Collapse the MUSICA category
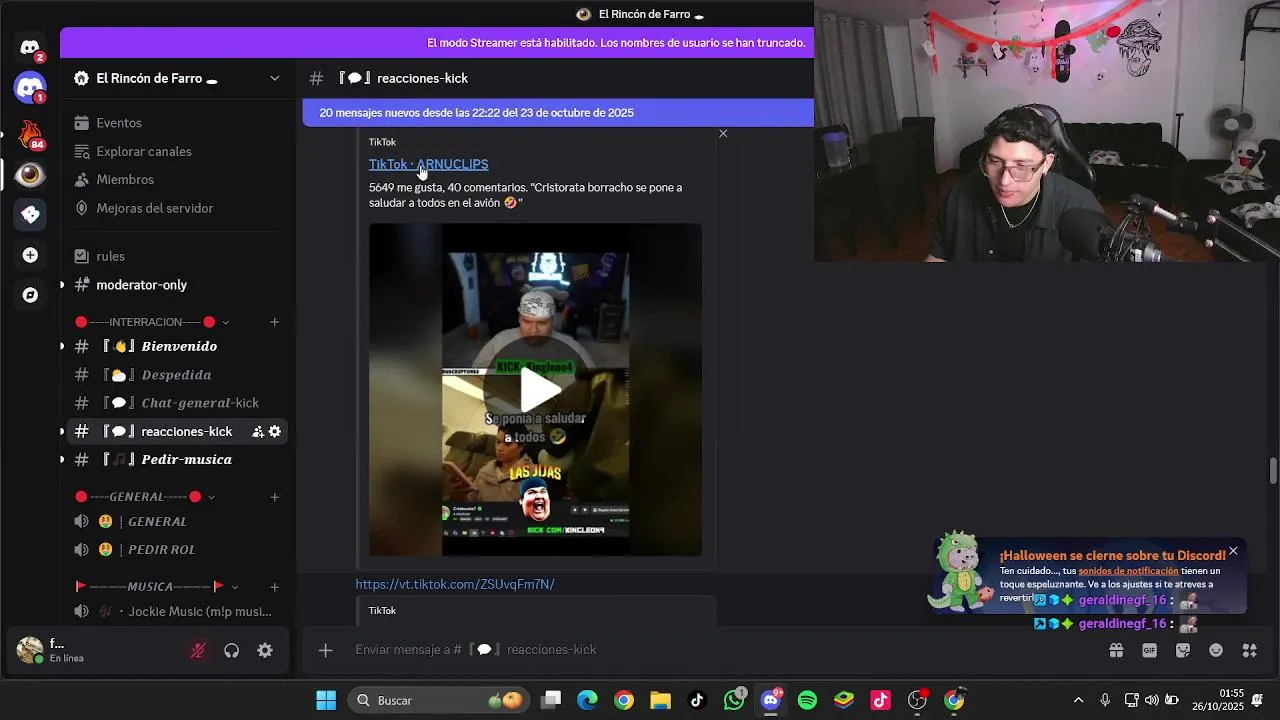This screenshot has height=720, width=1280. (x=156, y=586)
